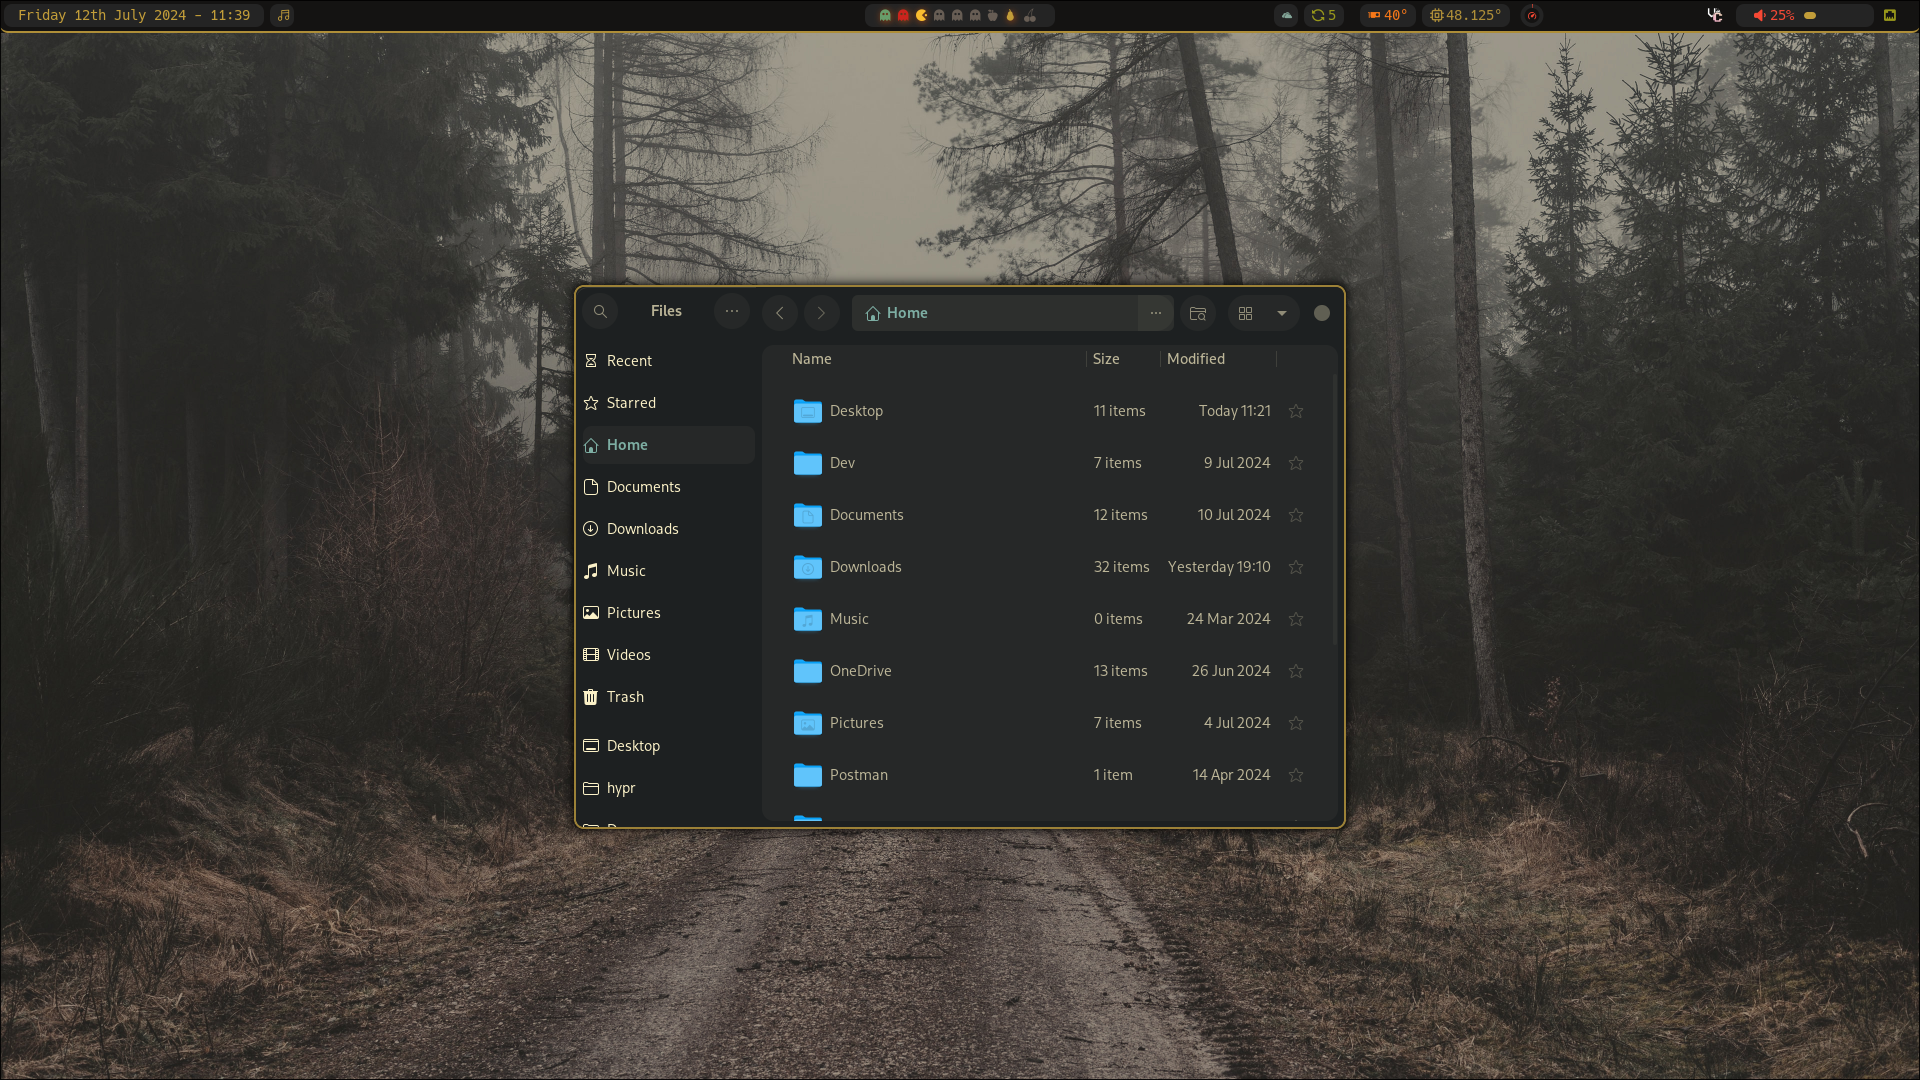Click the volume 25% indicator
Screen dimensions: 1920x1080
point(1773,15)
